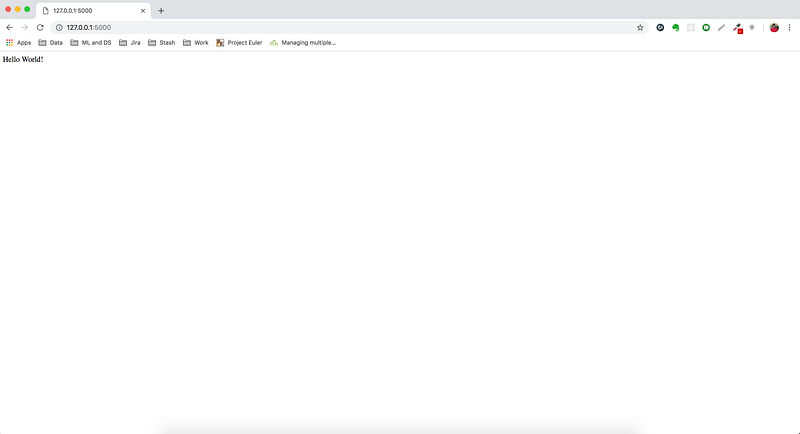This screenshot has height=434, width=800.
Task: Click the forward navigation arrow
Action: 24,28
